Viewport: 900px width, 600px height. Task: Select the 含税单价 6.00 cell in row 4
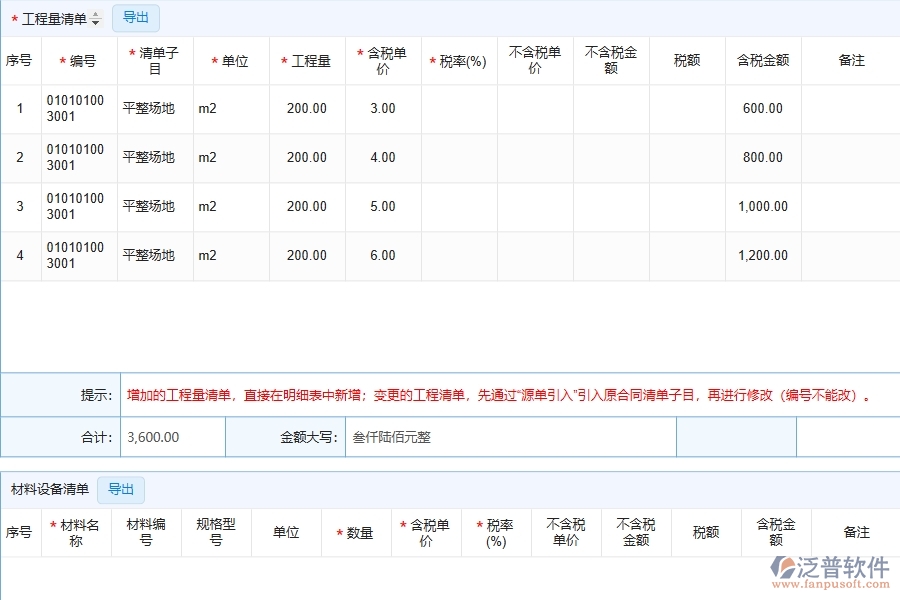382,255
